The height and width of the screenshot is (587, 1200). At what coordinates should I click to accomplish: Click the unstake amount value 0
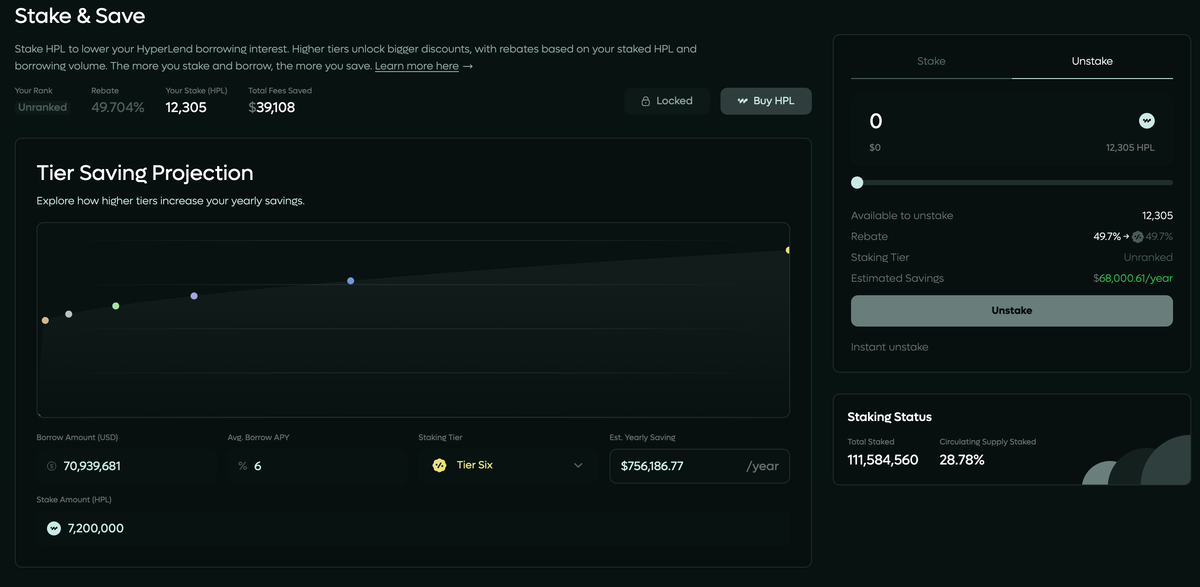[x=876, y=122]
